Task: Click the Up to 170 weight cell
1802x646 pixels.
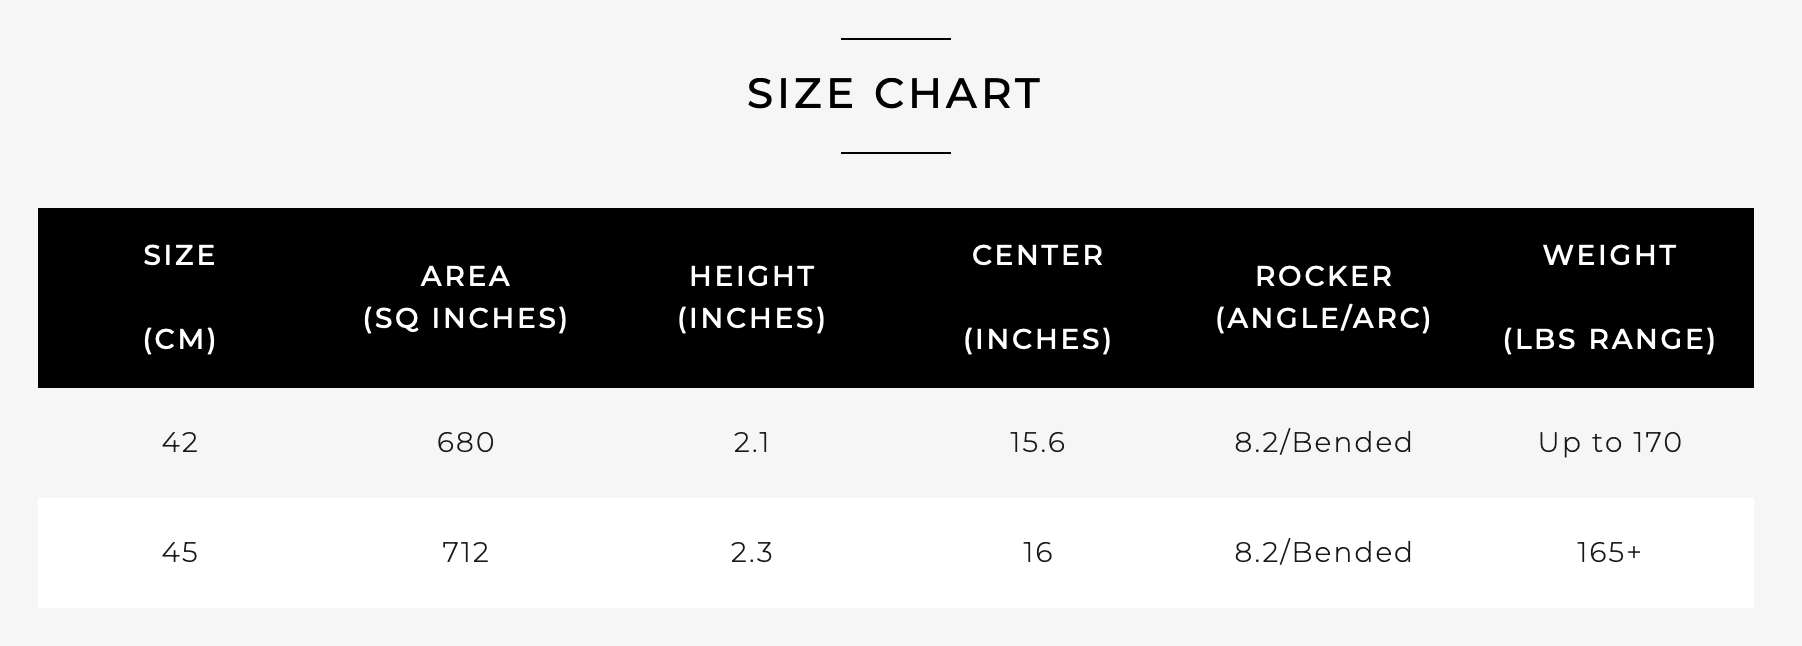Action: click(x=1610, y=442)
